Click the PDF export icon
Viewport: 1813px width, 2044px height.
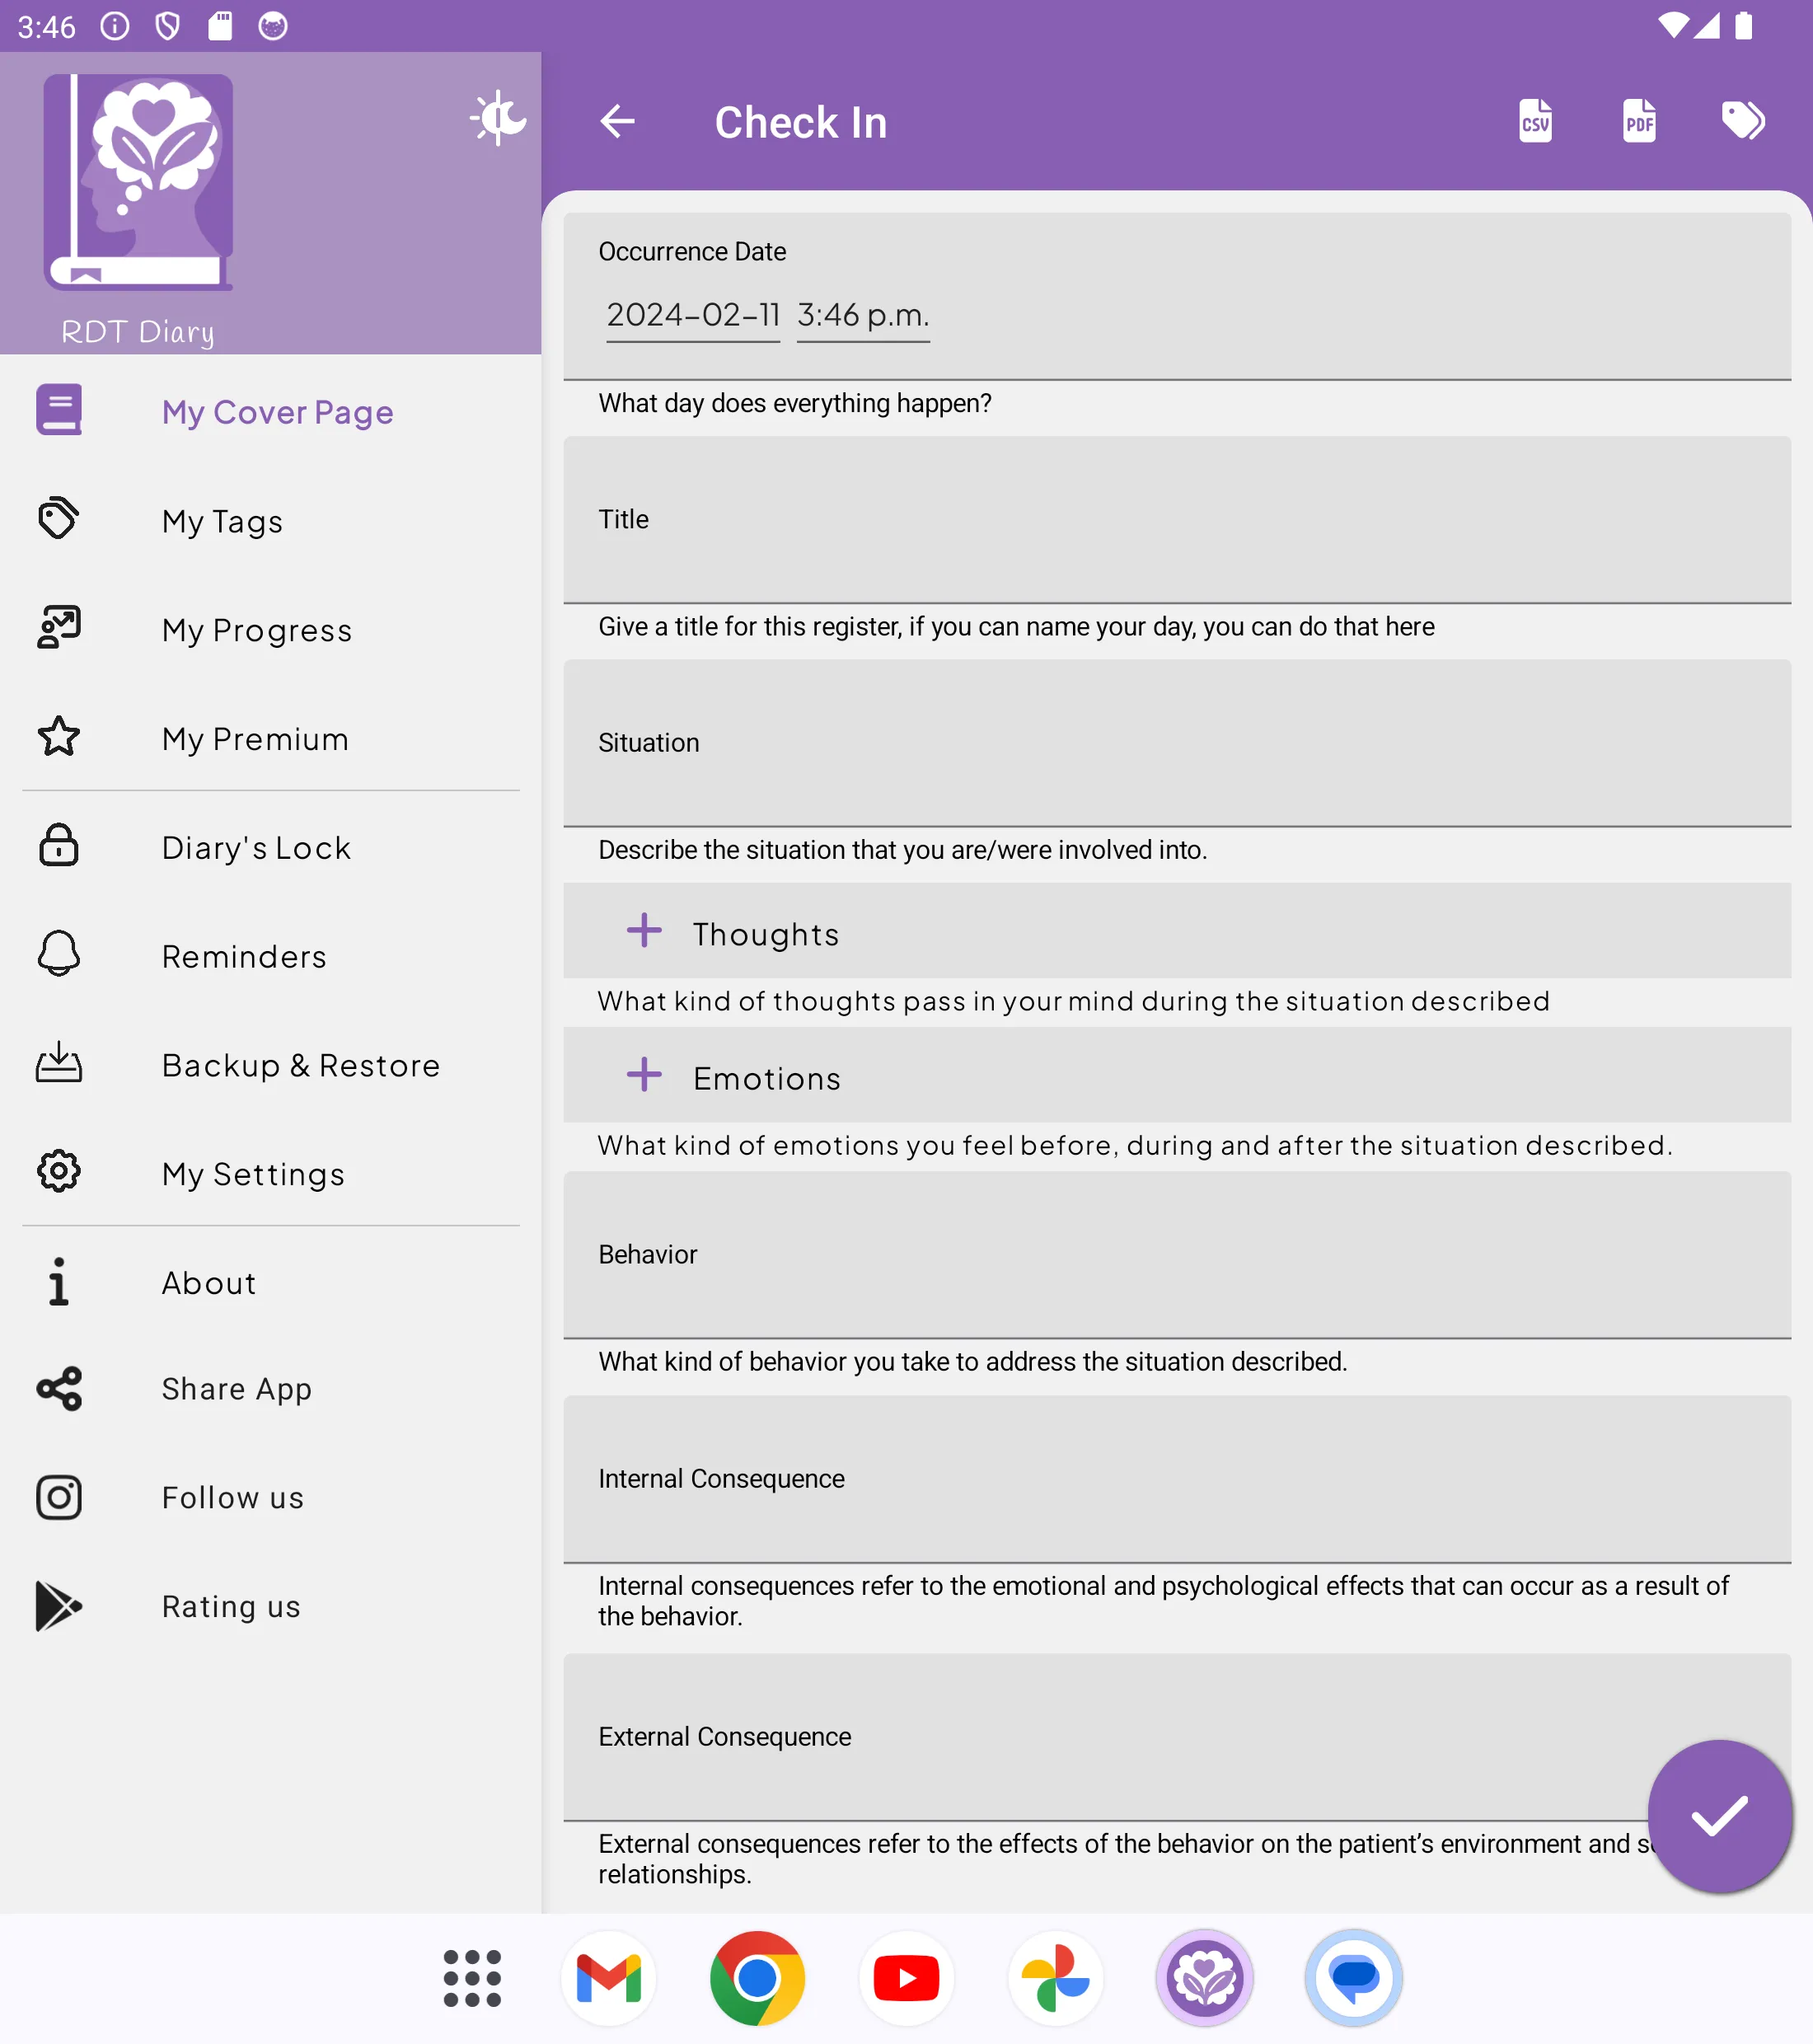click(x=1640, y=121)
